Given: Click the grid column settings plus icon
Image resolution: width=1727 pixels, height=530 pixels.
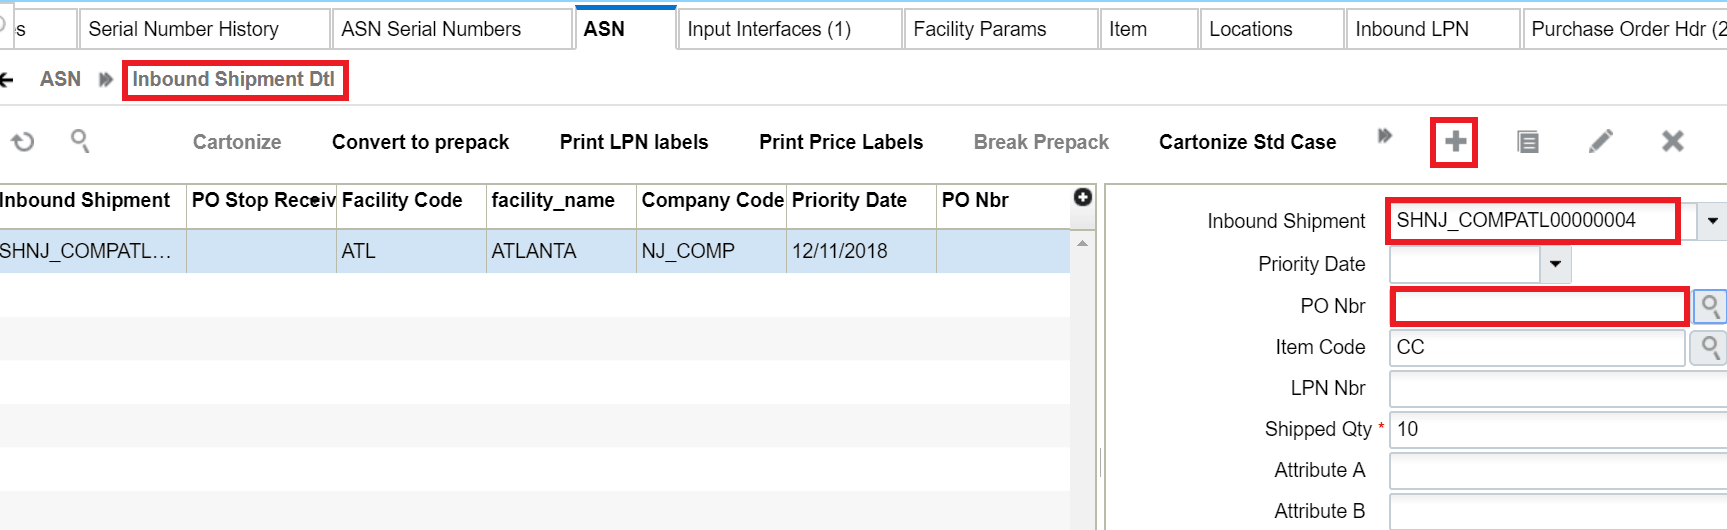Looking at the screenshot, I should click(1082, 197).
